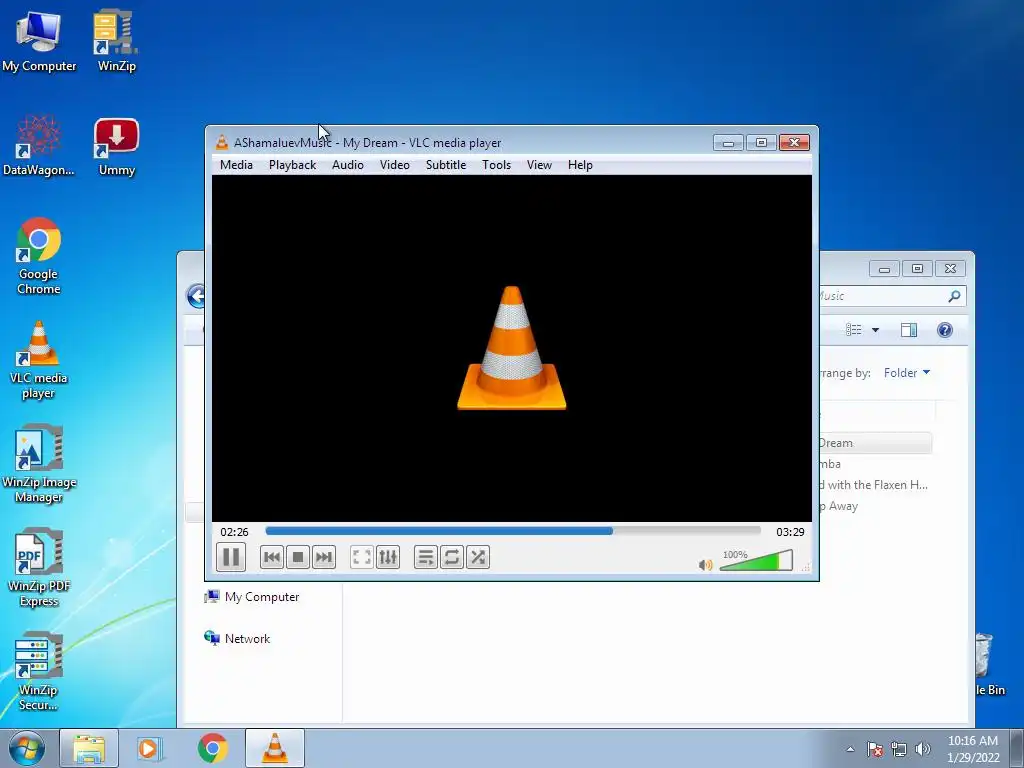Open network tray icon
Screen dimensions: 1024x768
(899, 749)
